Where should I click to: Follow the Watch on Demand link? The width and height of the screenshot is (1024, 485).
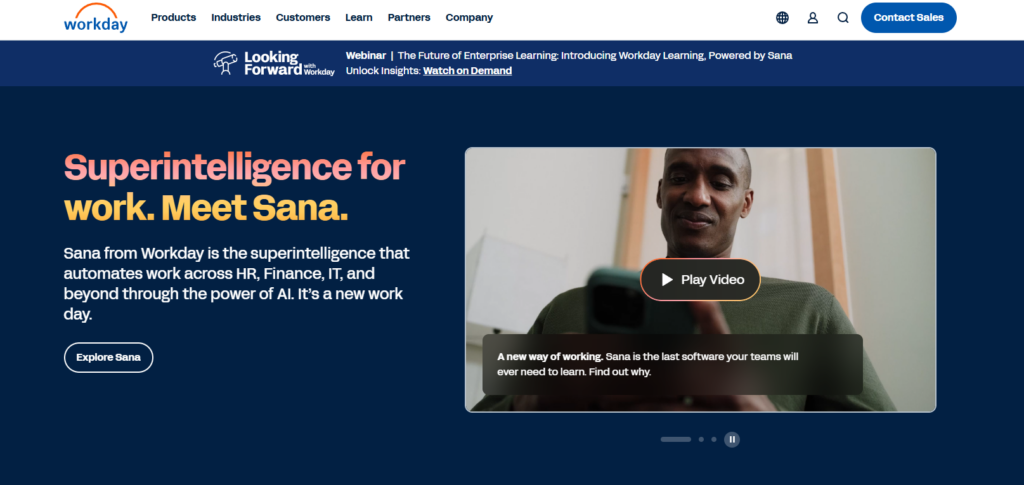[468, 70]
